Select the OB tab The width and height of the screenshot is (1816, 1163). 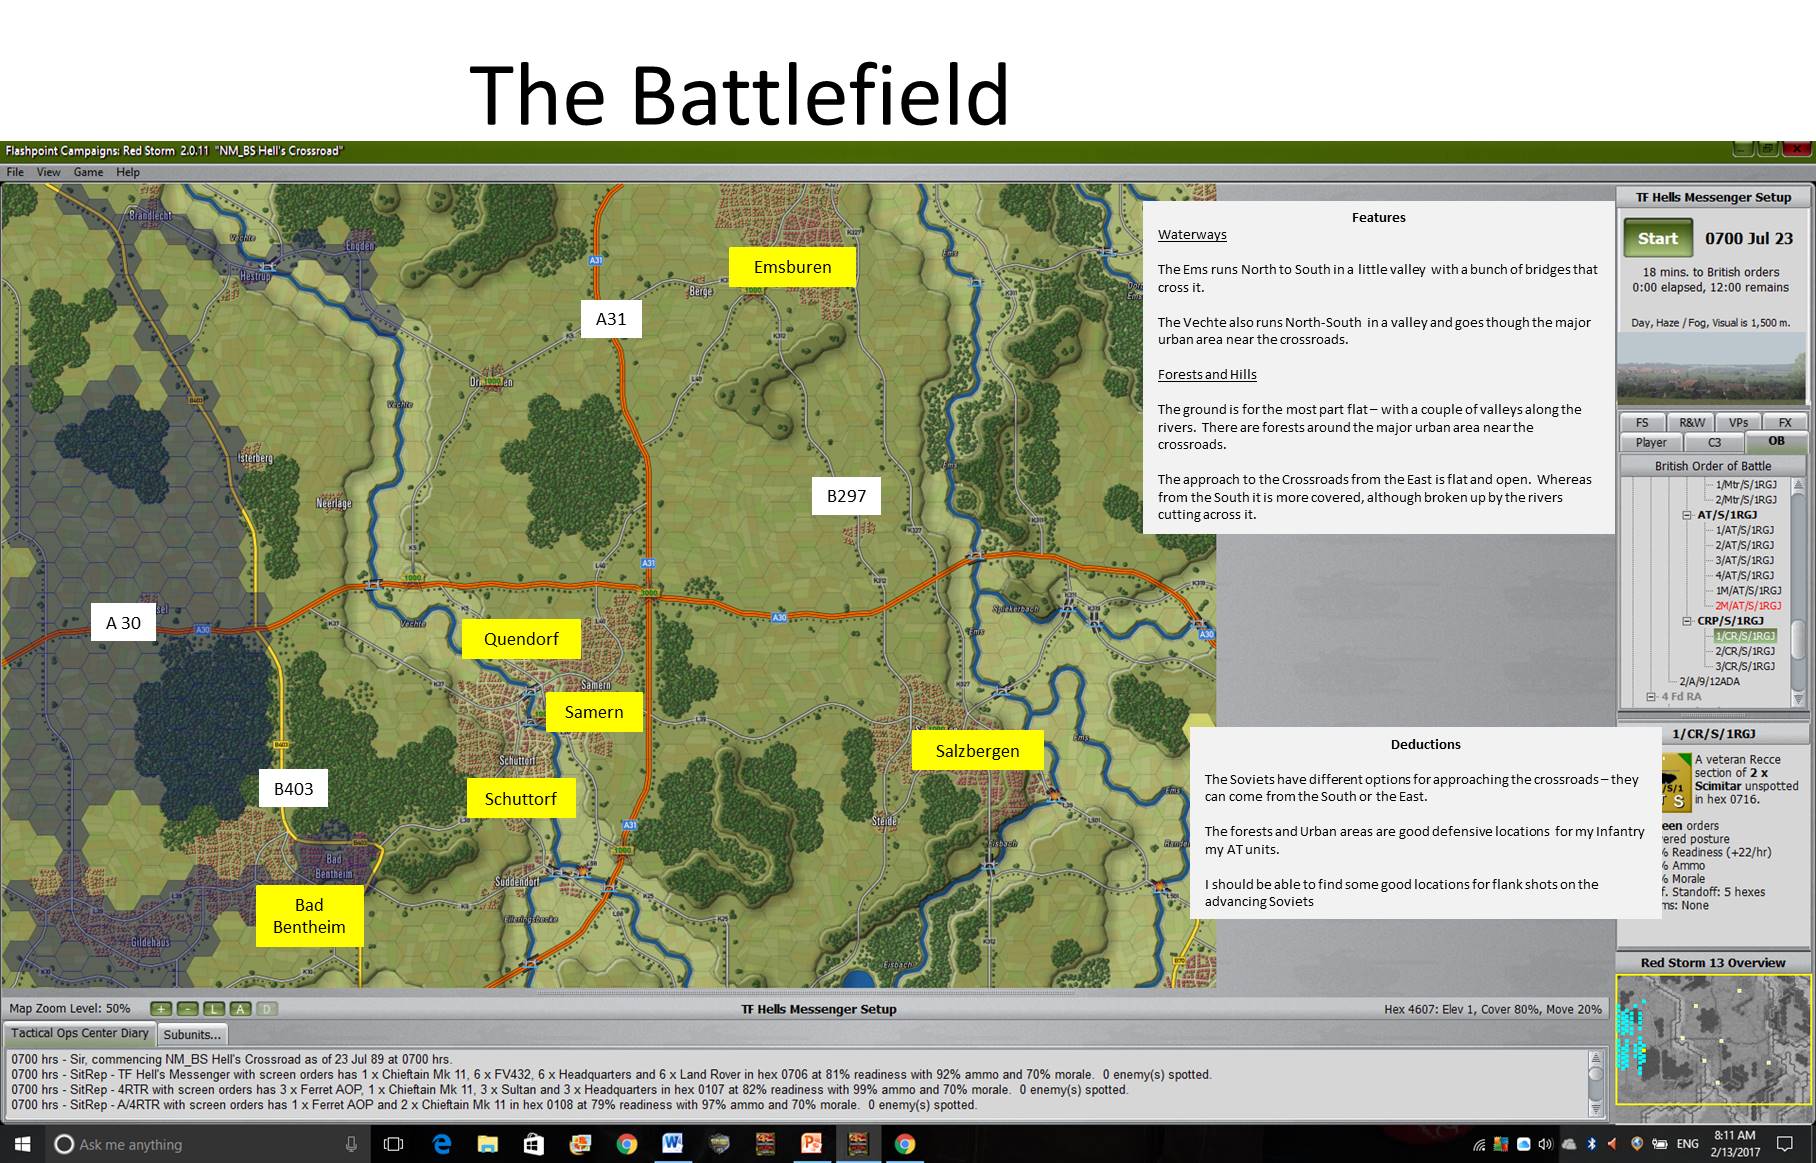click(x=1776, y=441)
